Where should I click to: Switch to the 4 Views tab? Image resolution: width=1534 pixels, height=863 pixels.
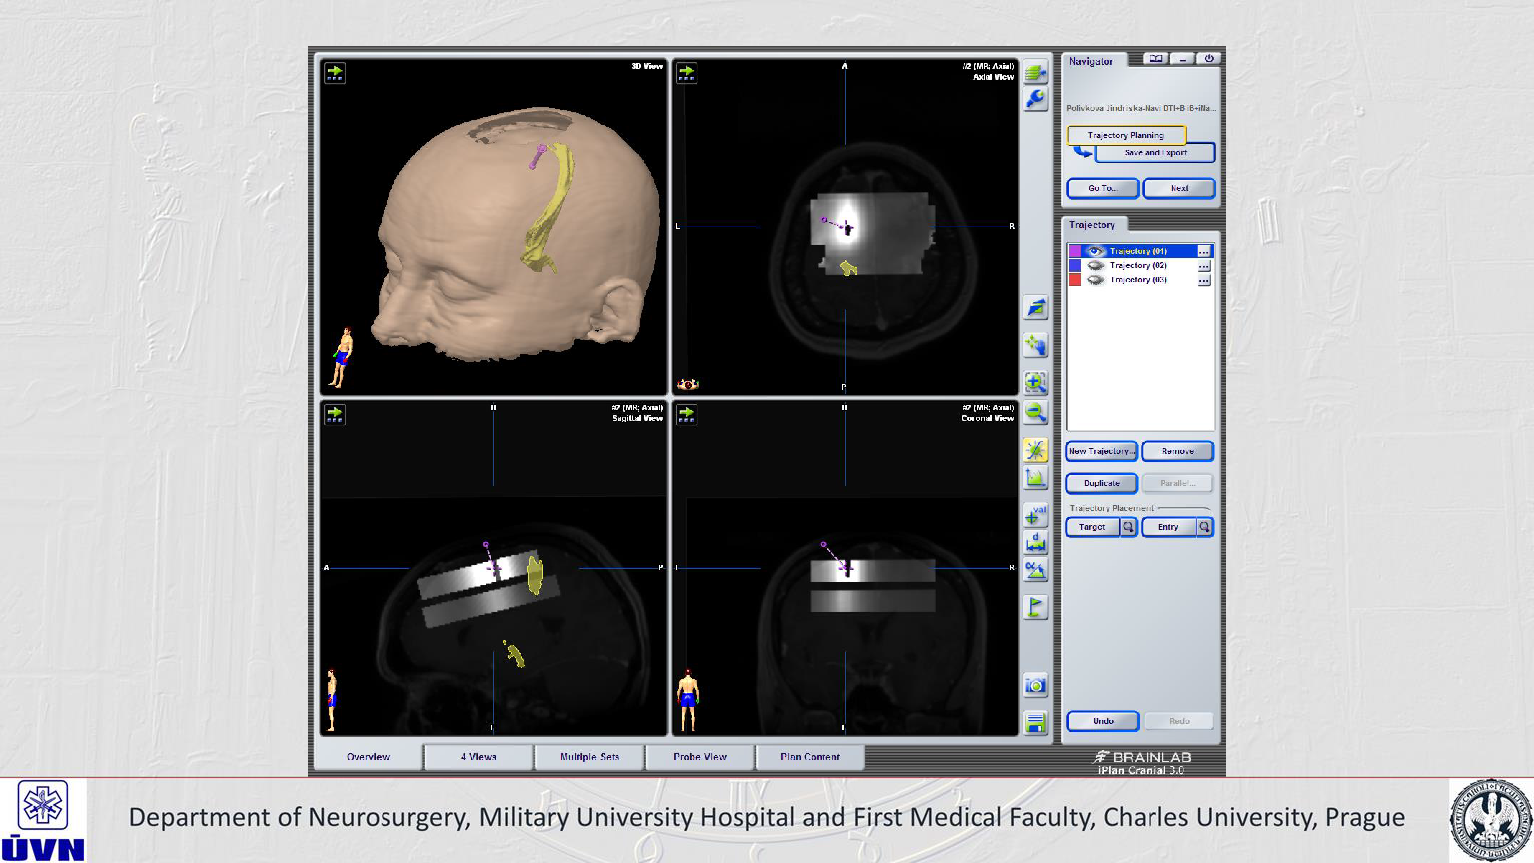(x=478, y=757)
